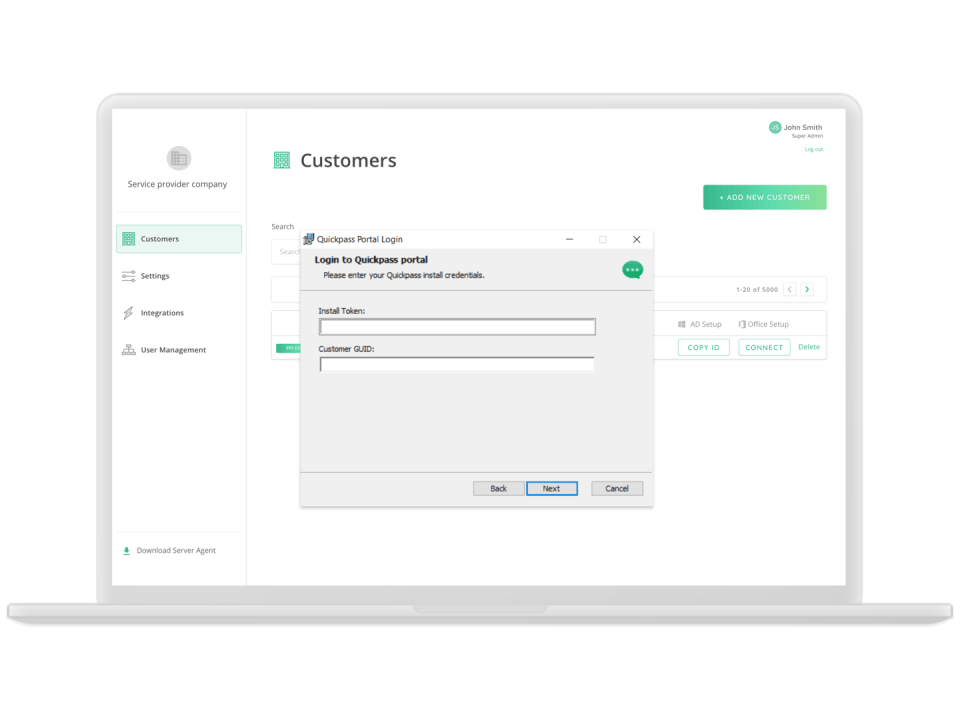Click the service provider company logo icon
This screenshot has height=720, width=960.
[x=179, y=159]
